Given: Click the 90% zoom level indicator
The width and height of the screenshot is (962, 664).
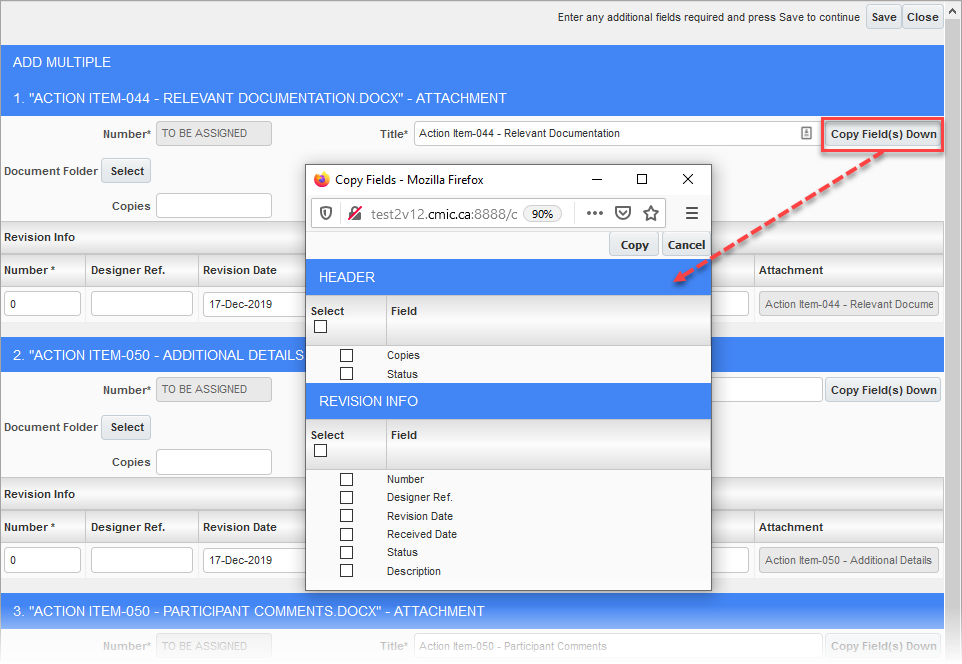Looking at the screenshot, I should coord(542,213).
